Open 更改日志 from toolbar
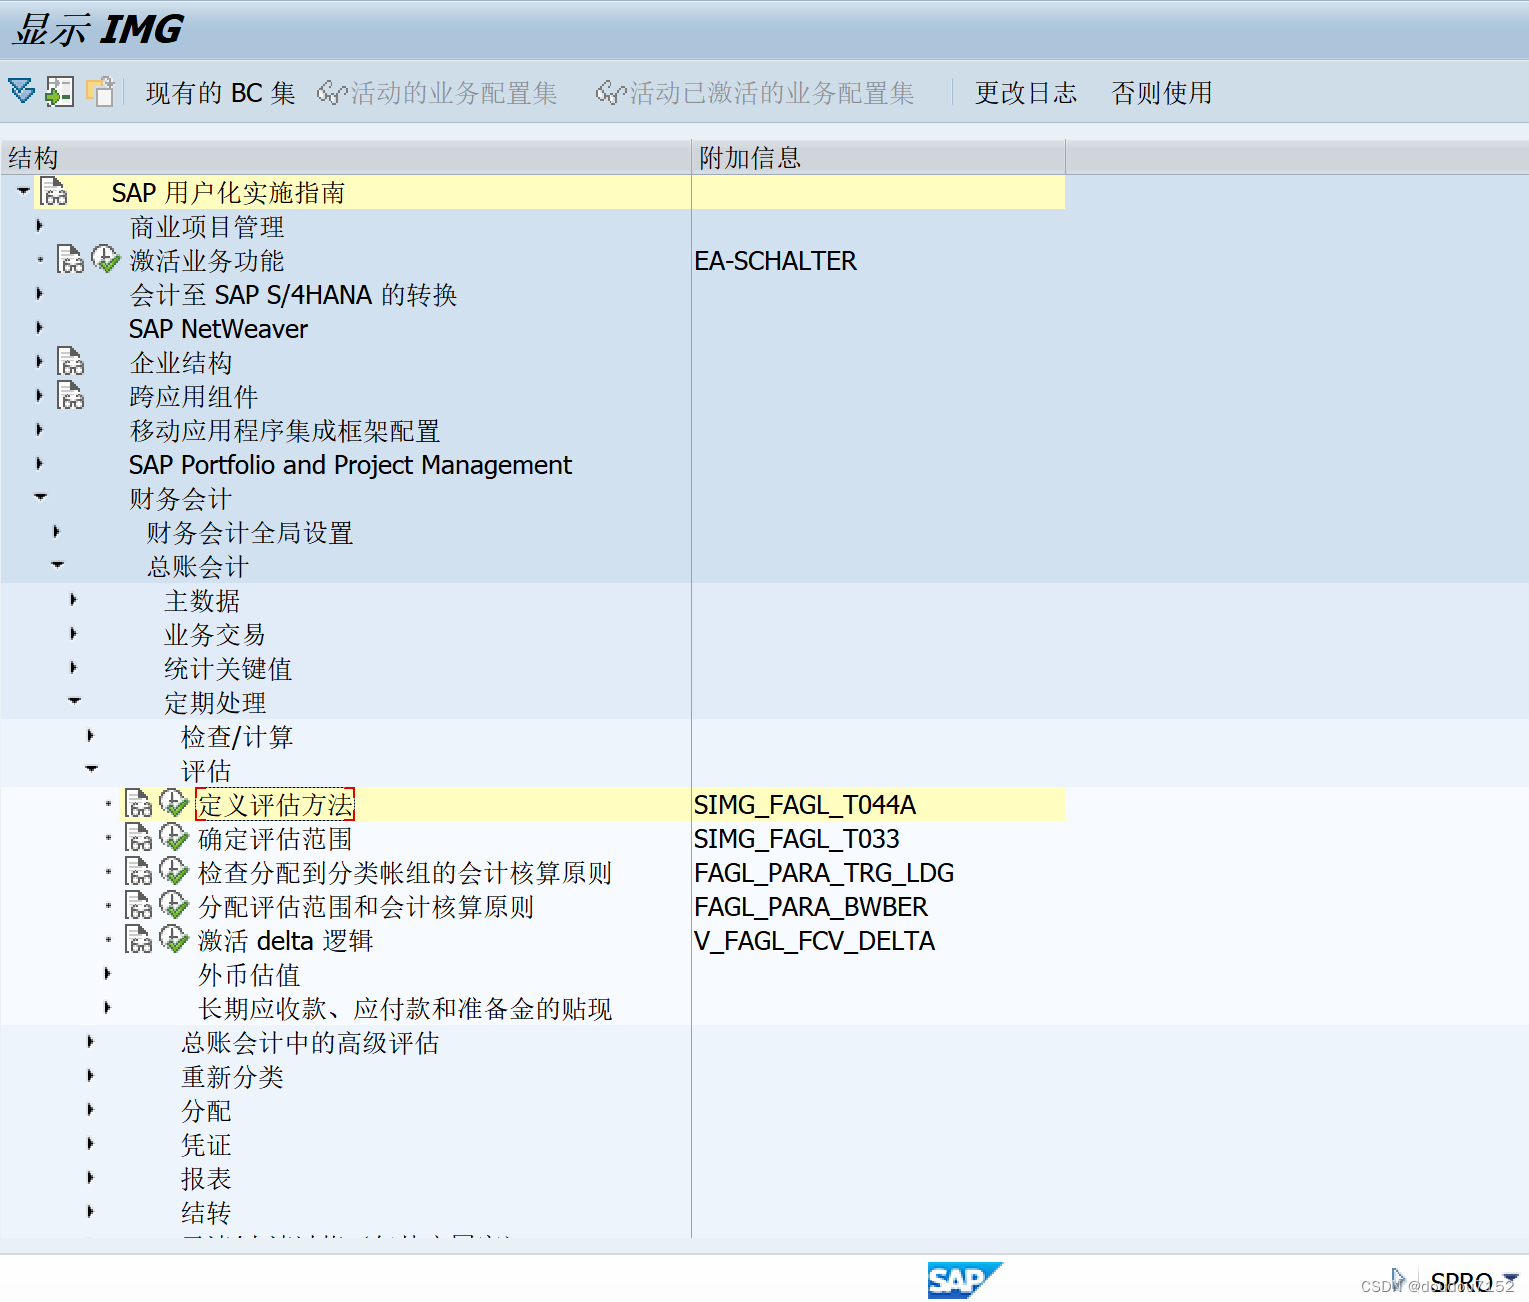 1026,93
